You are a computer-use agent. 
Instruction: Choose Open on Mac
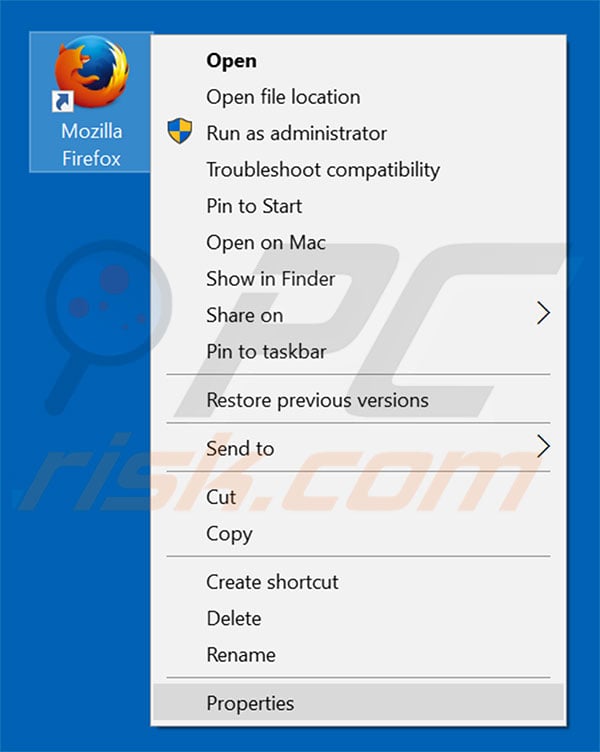coord(358,243)
